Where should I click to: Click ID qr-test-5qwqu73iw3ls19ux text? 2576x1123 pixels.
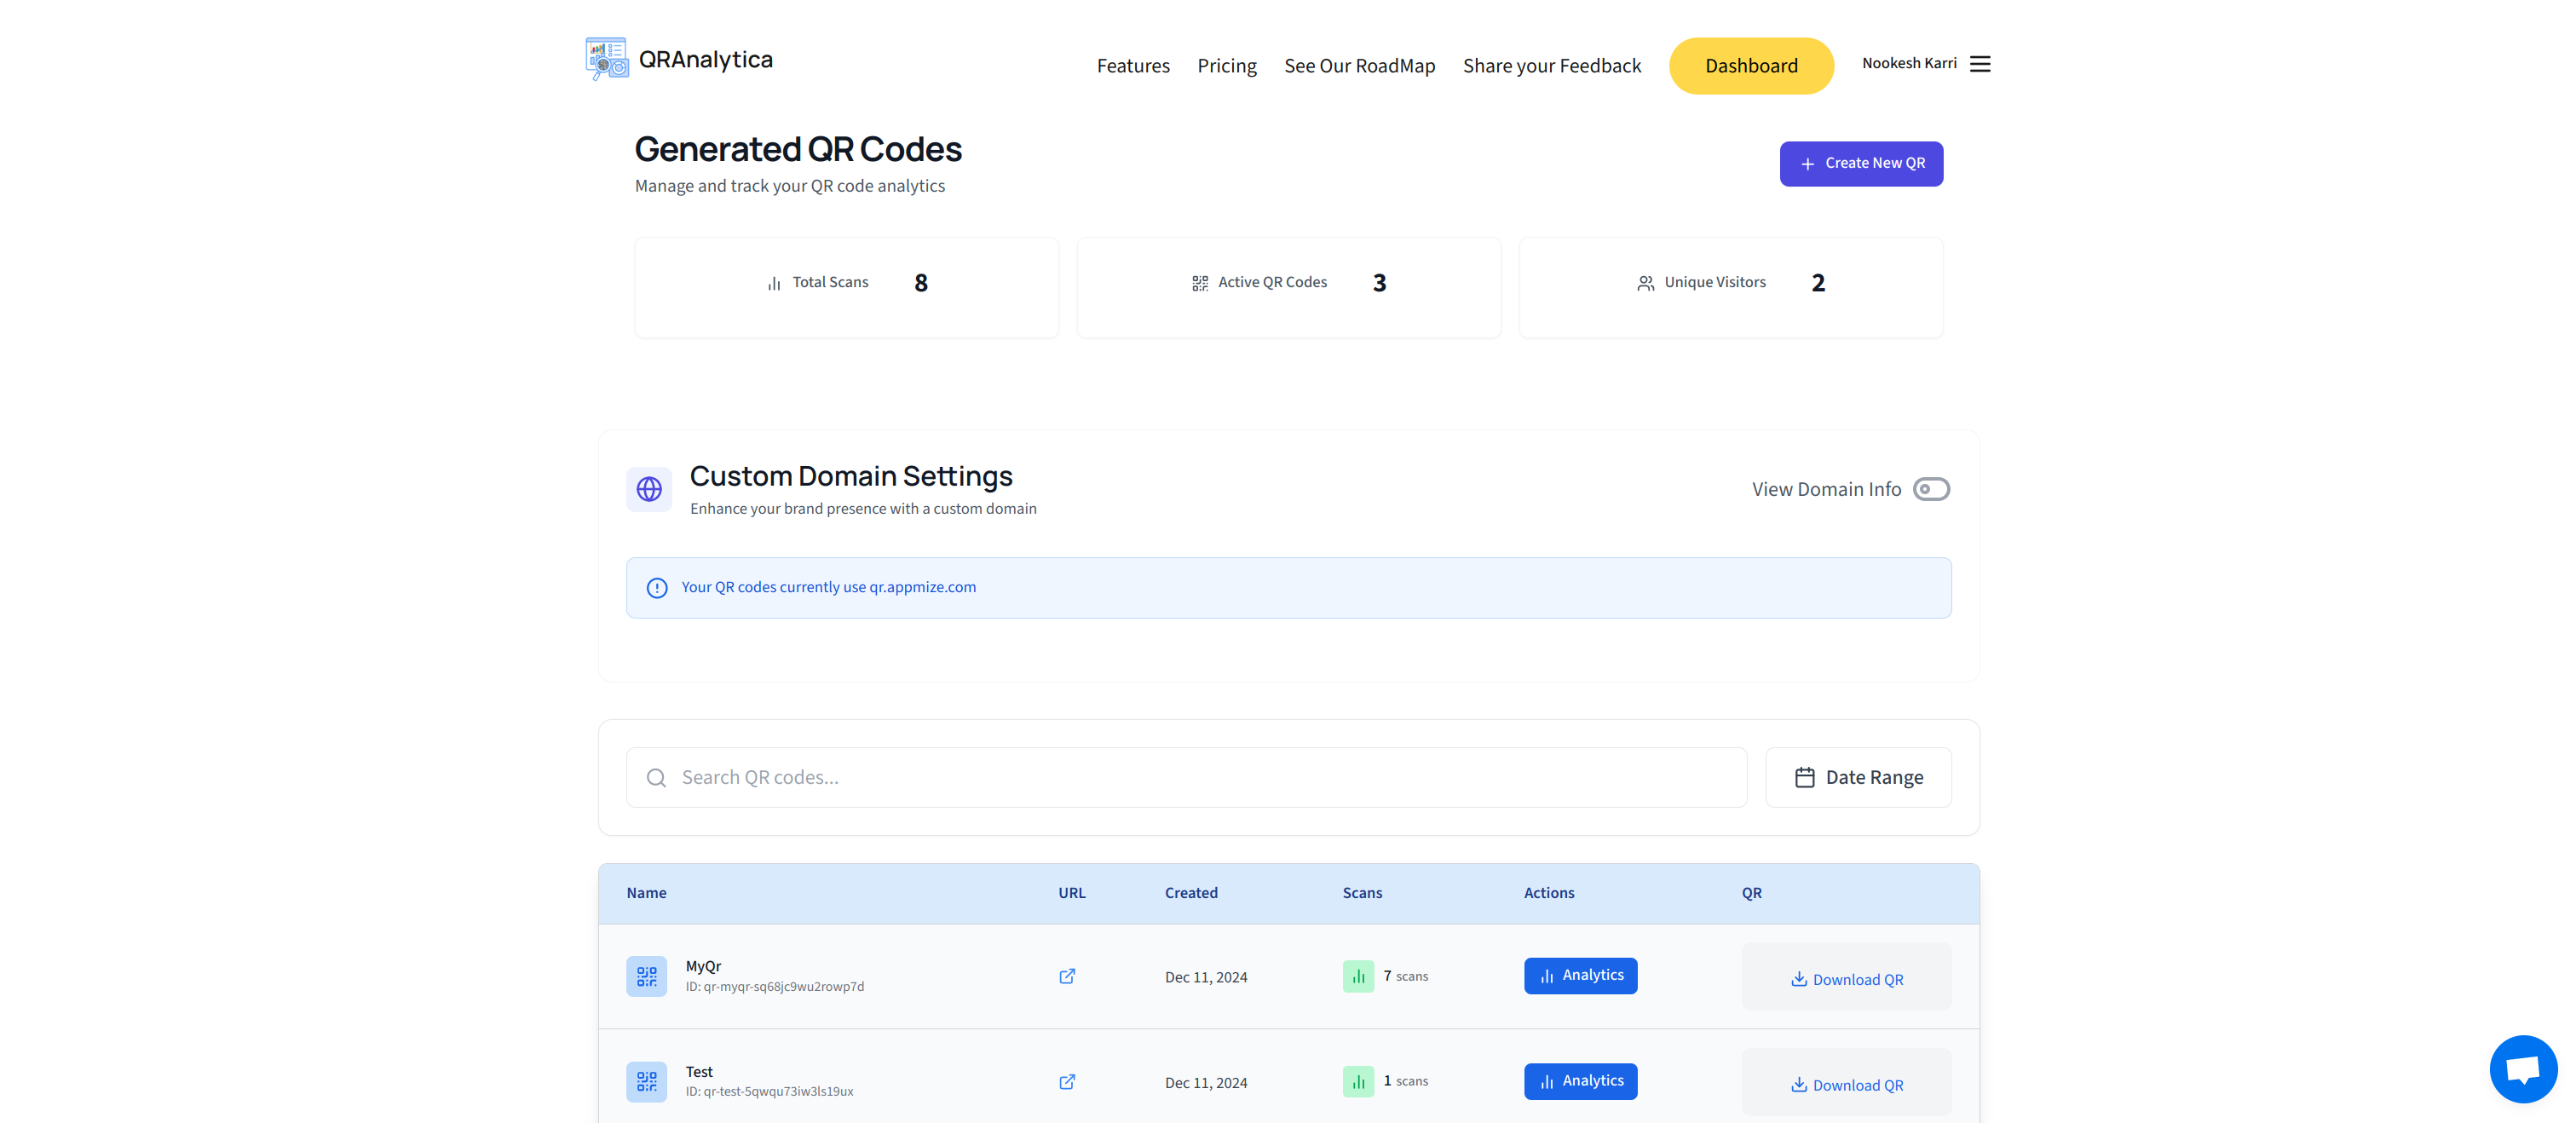point(769,1092)
